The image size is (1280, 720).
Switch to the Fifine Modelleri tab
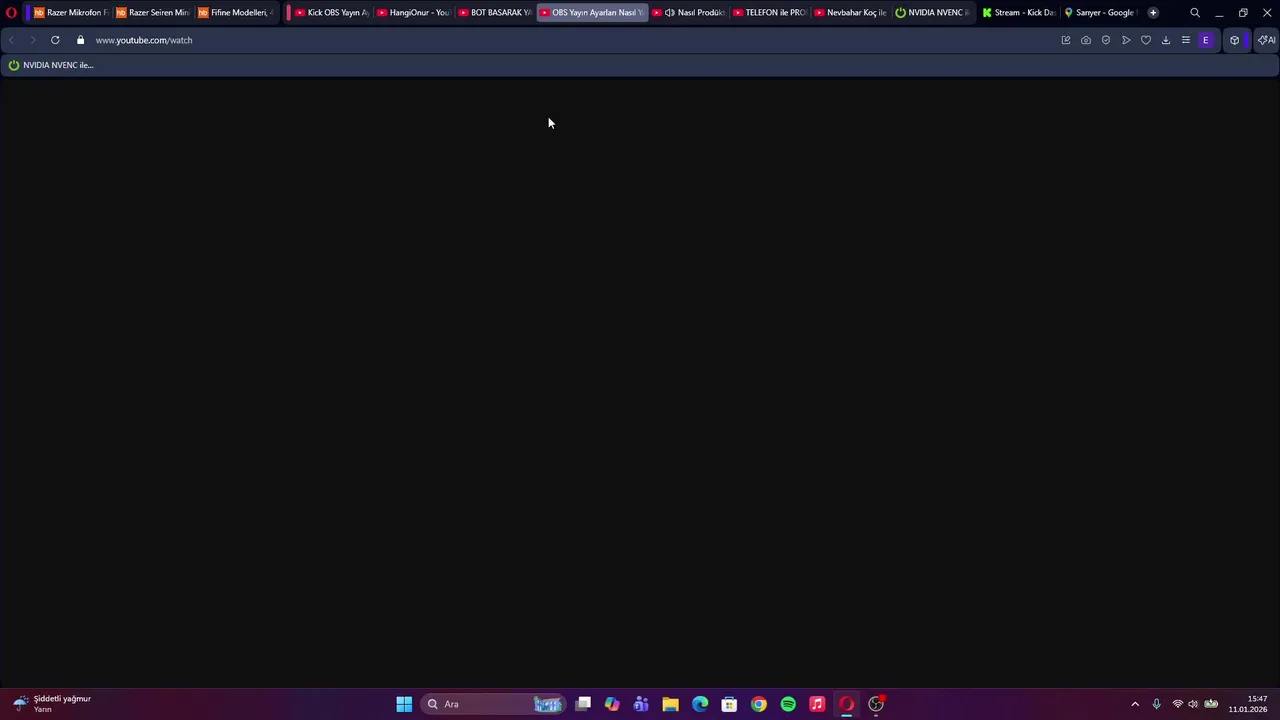point(235,13)
